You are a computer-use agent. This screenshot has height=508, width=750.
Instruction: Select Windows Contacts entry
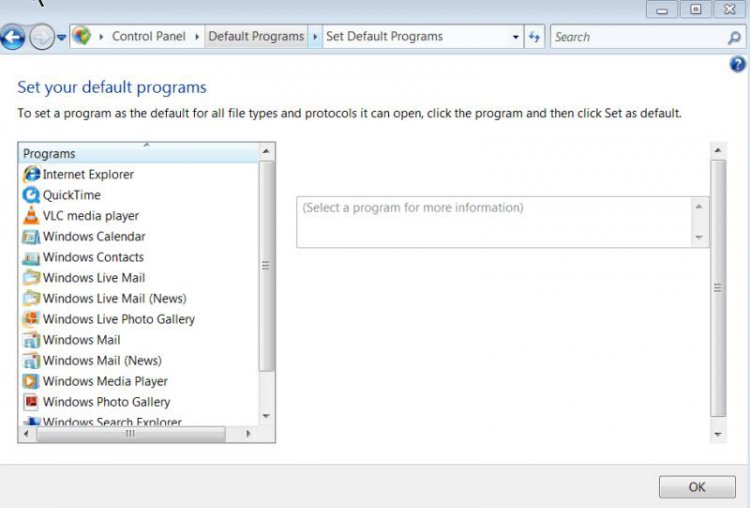[93, 257]
